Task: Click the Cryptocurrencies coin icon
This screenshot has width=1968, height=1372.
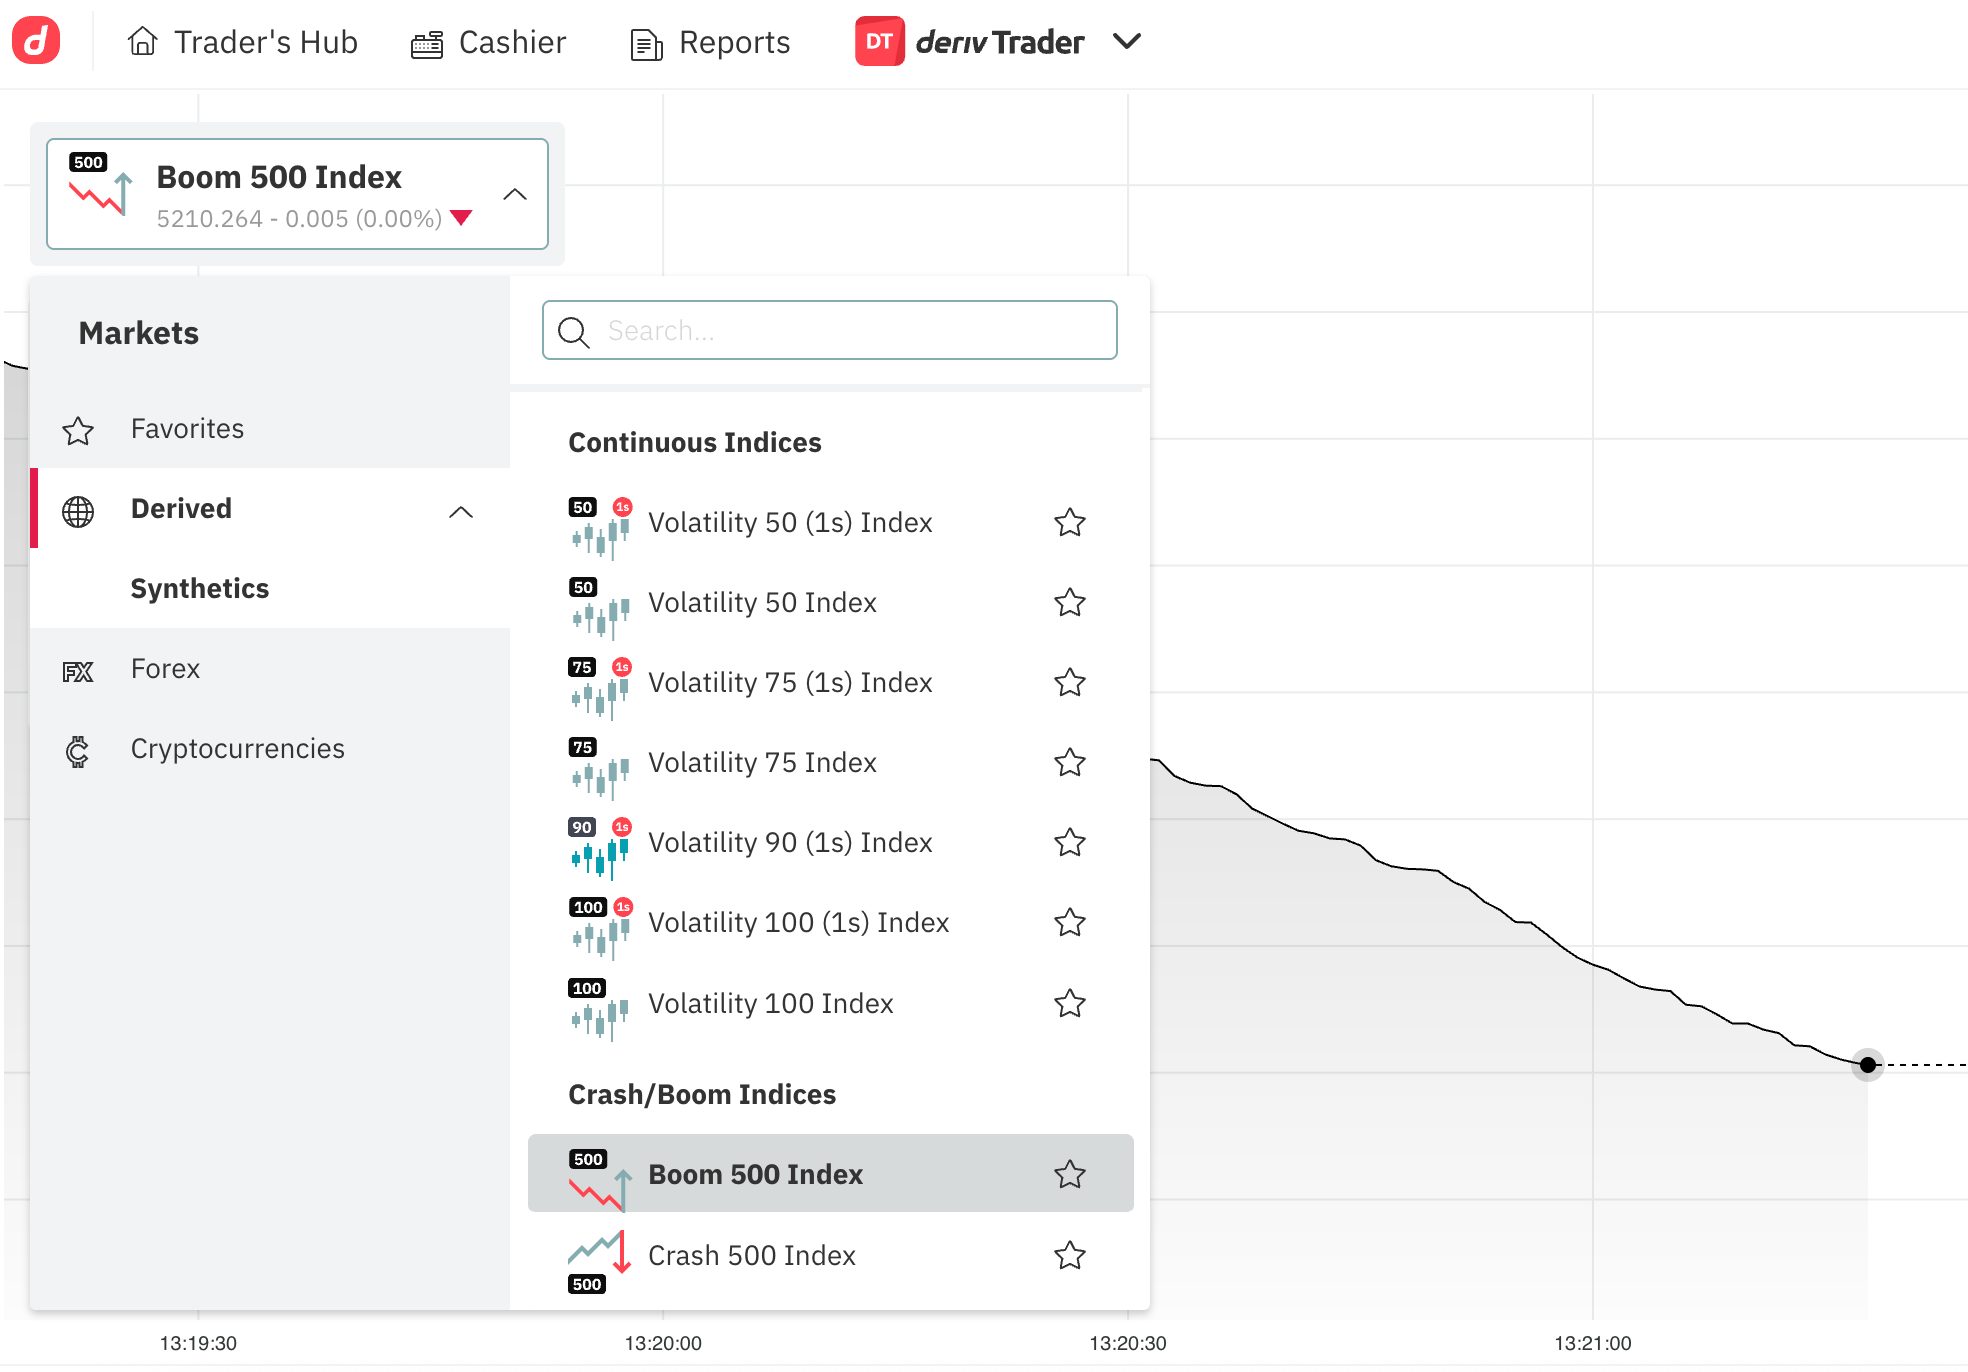Action: click(78, 751)
